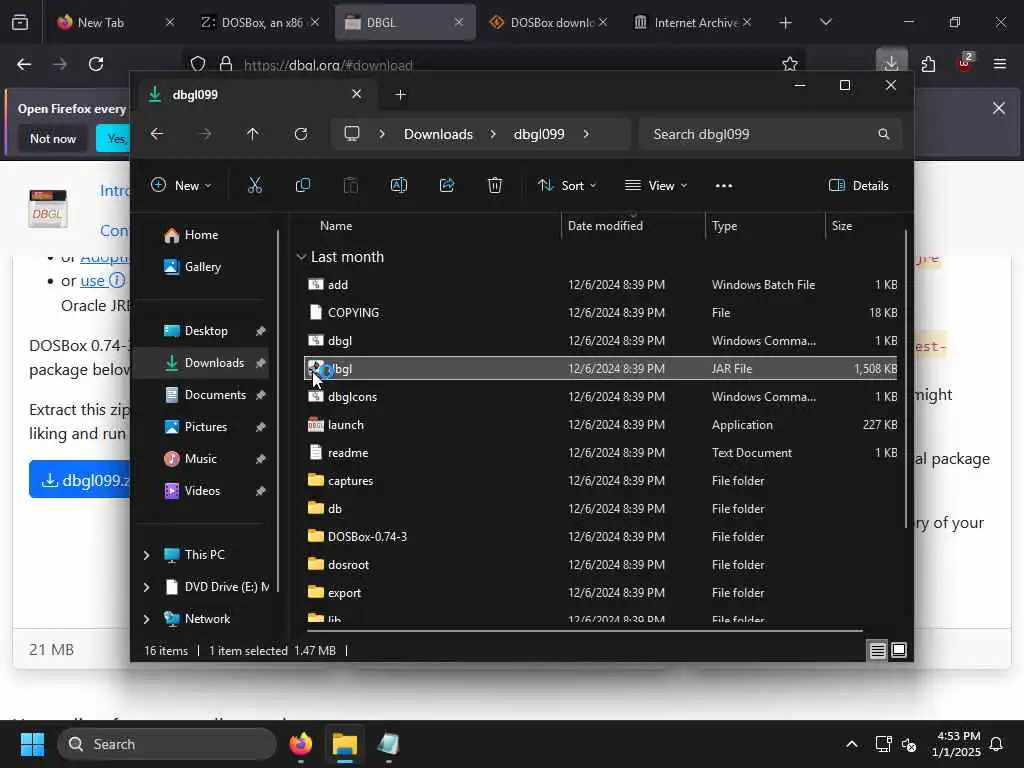Sort by the Name column header
The image size is (1024, 768).
click(x=336, y=226)
